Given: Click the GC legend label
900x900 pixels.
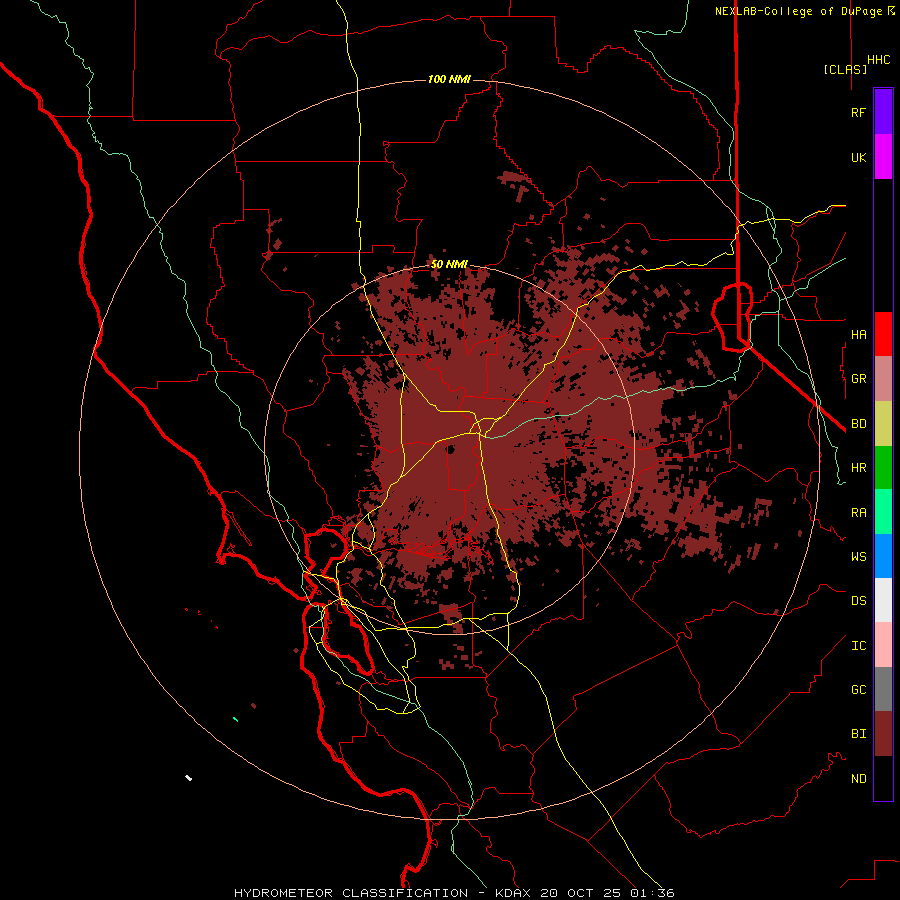Looking at the screenshot, I should click(858, 690).
